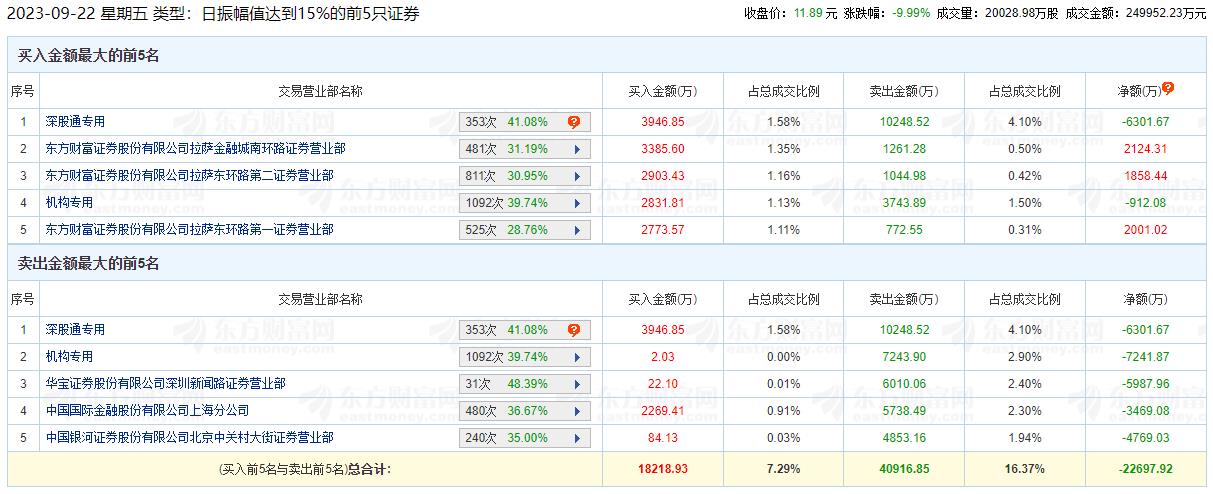Click sell amount 7243.90

click(904, 357)
